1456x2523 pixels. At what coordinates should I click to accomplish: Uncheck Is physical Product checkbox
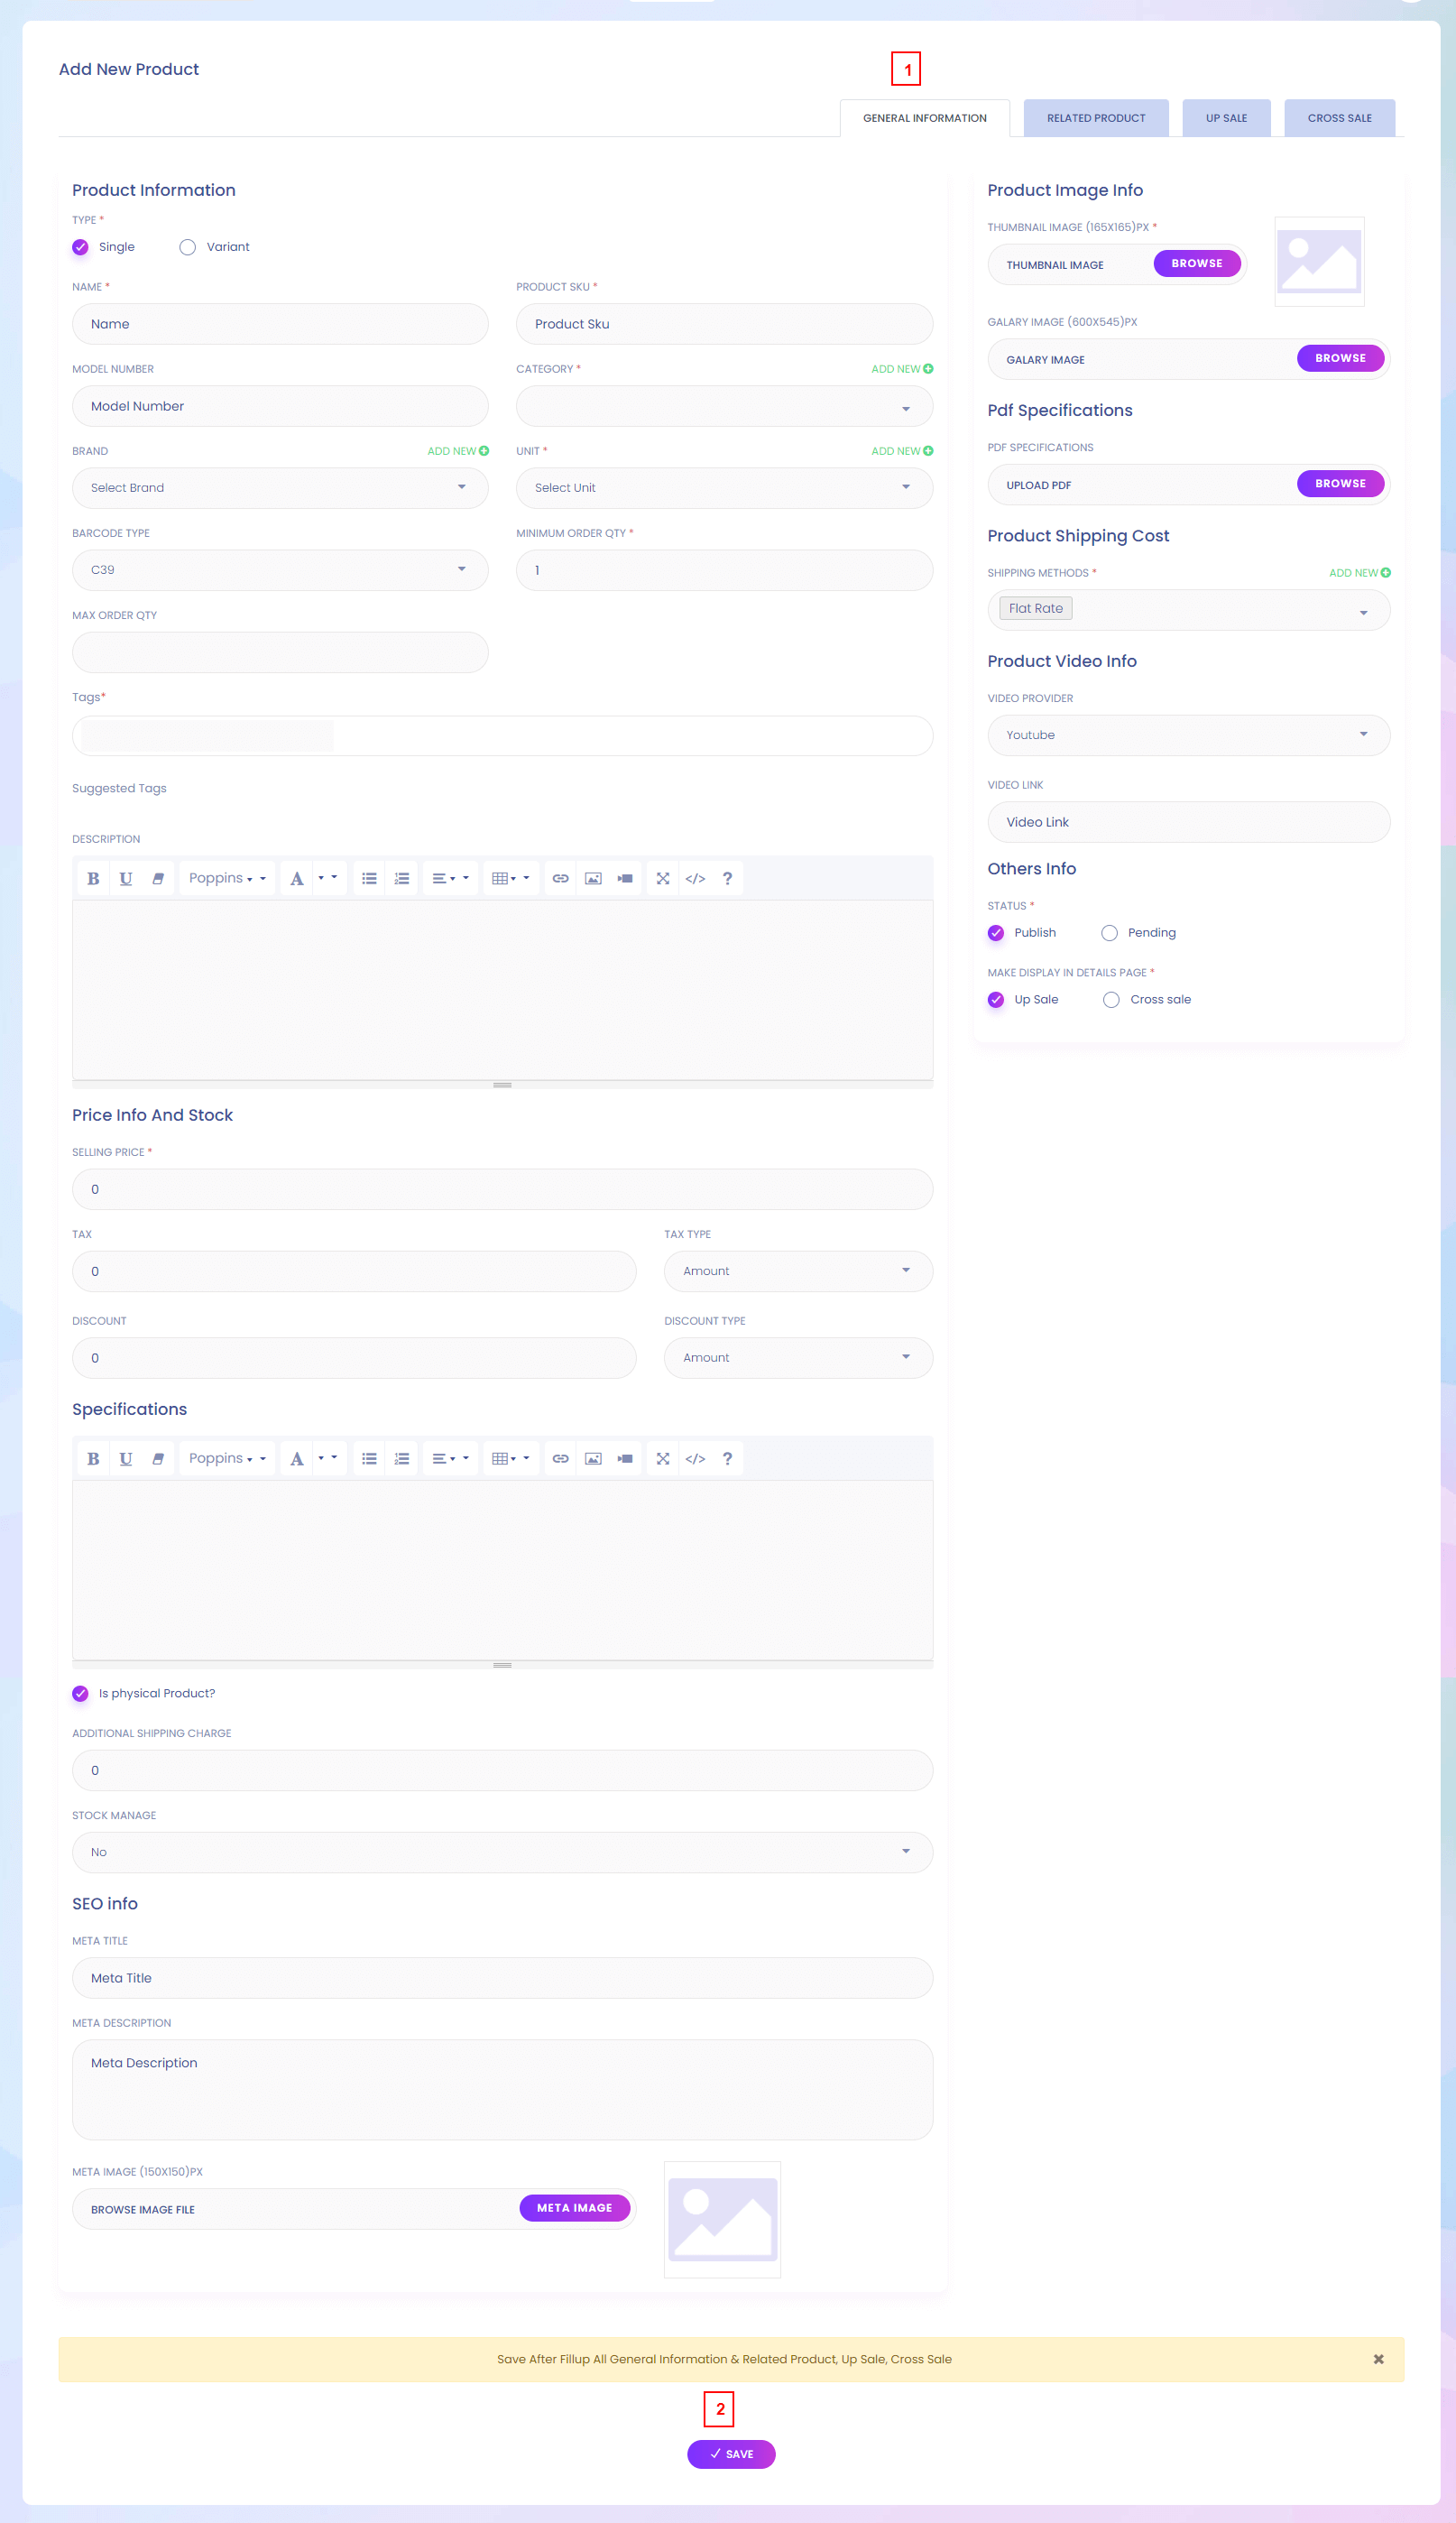(x=81, y=1693)
